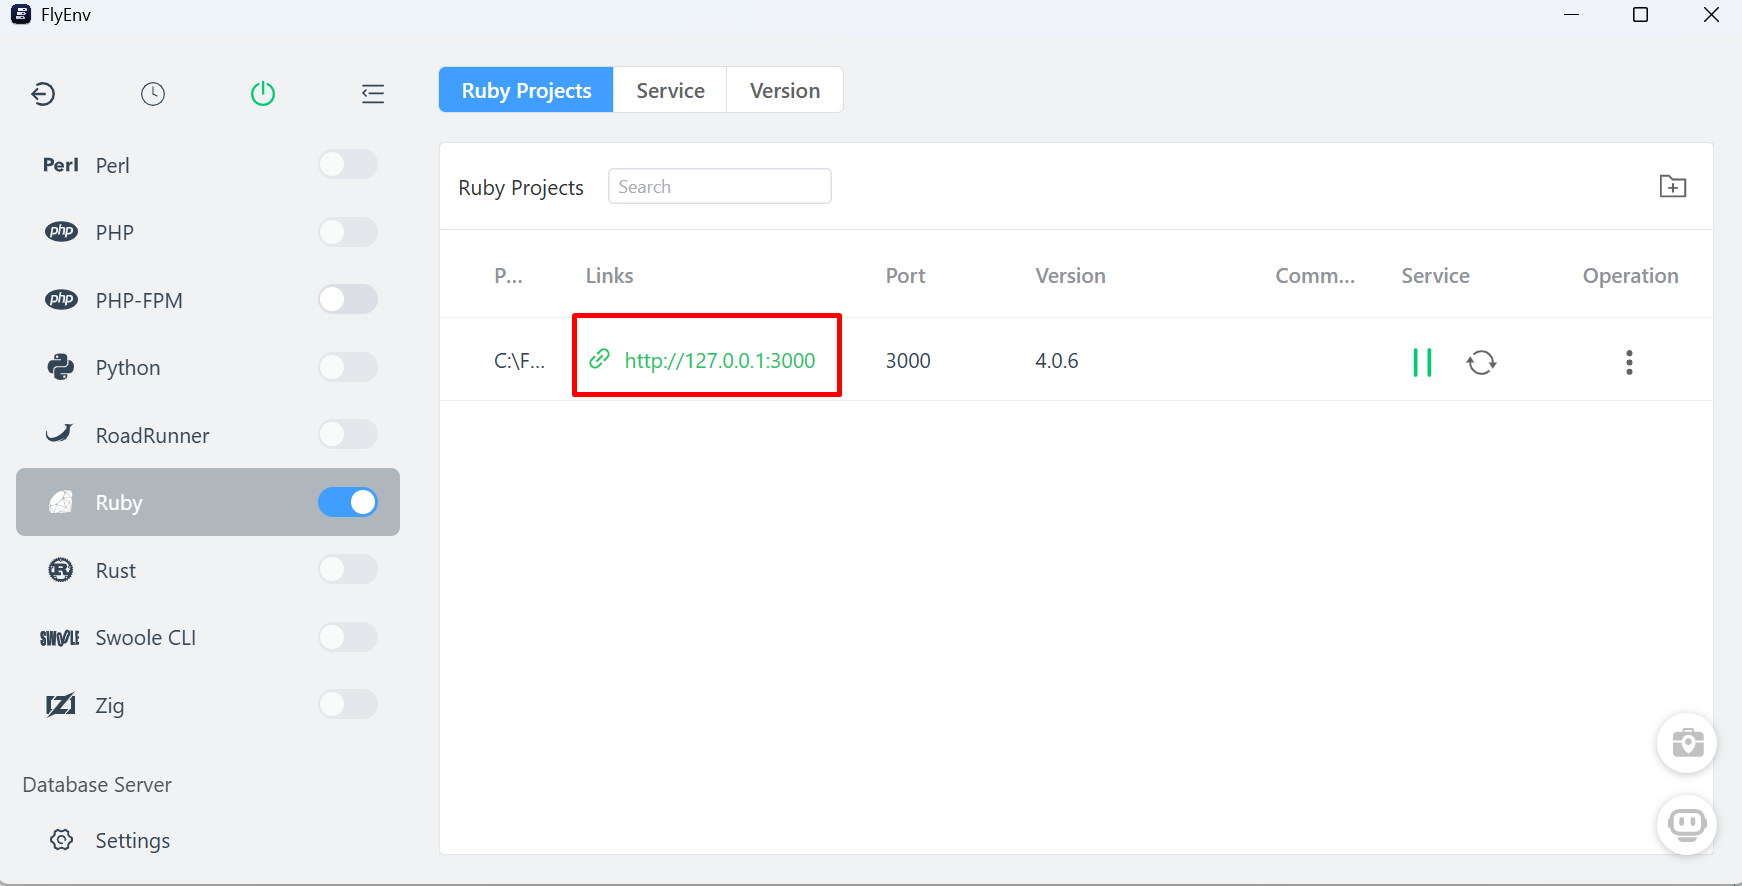
Task: Collapse sidebar with the menu list icon
Action: (373, 94)
